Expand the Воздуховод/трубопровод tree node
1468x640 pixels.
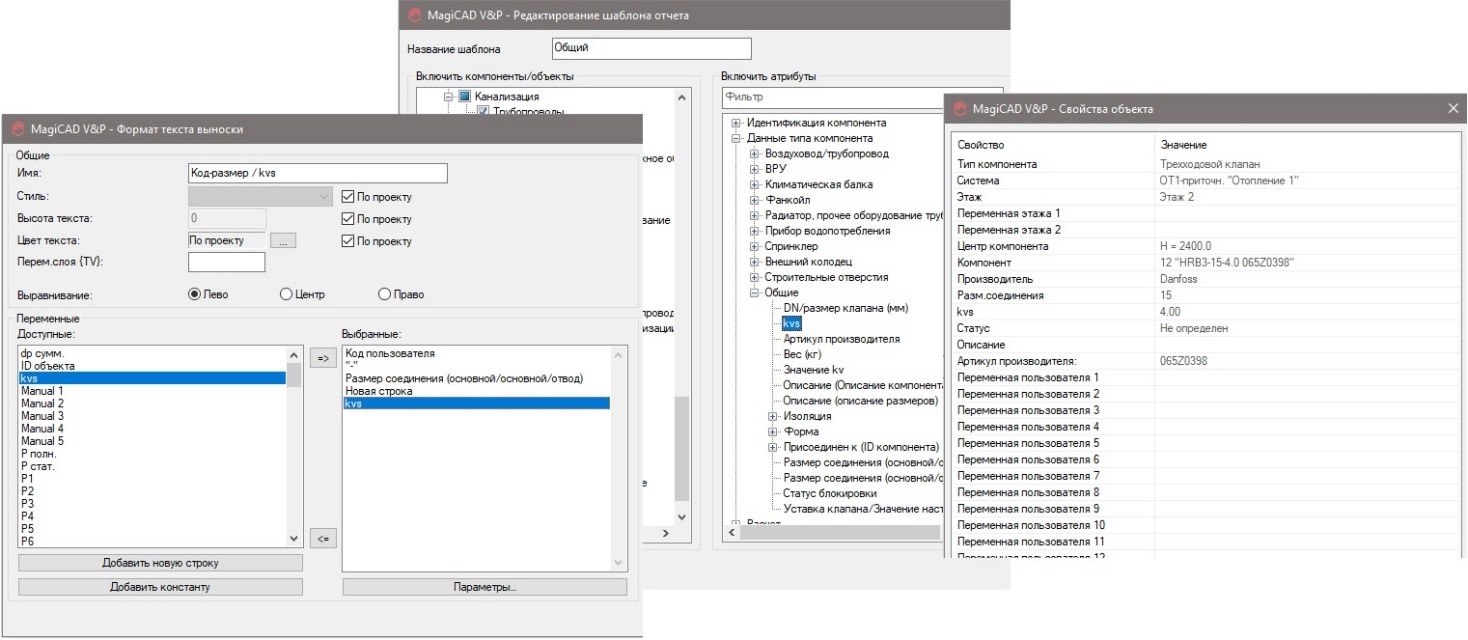point(754,154)
